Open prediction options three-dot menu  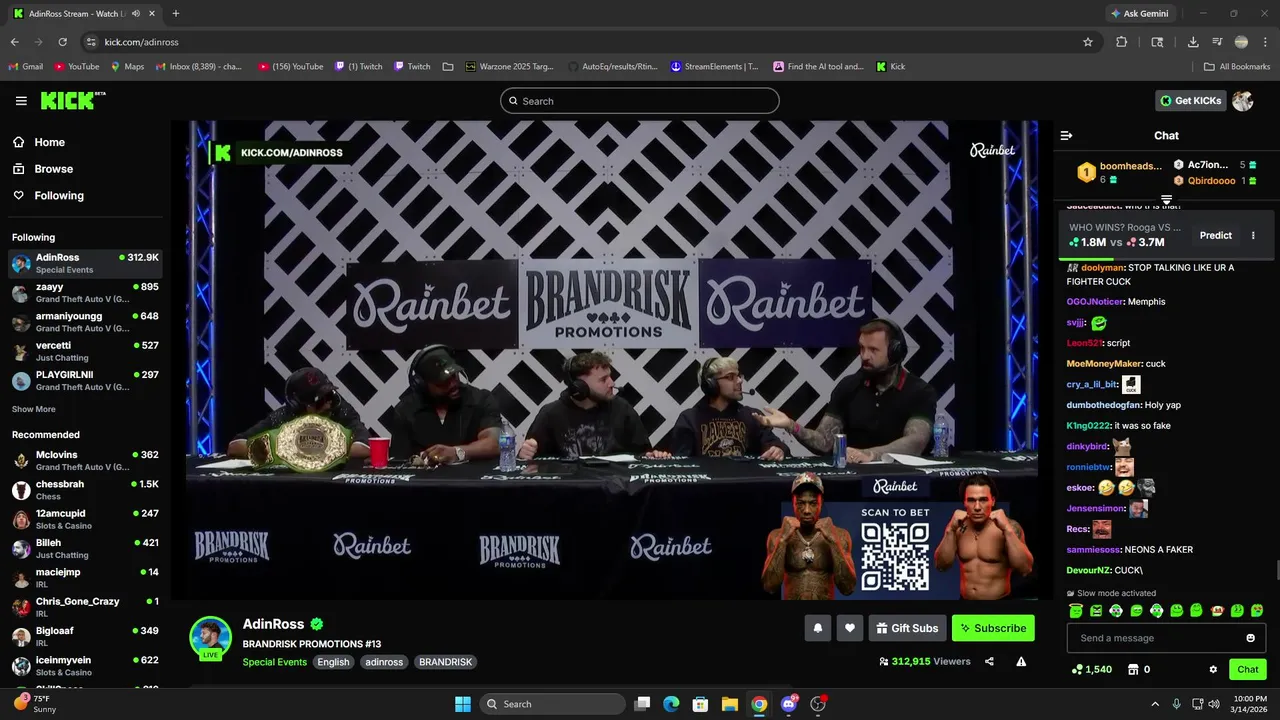click(x=1253, y=236)
